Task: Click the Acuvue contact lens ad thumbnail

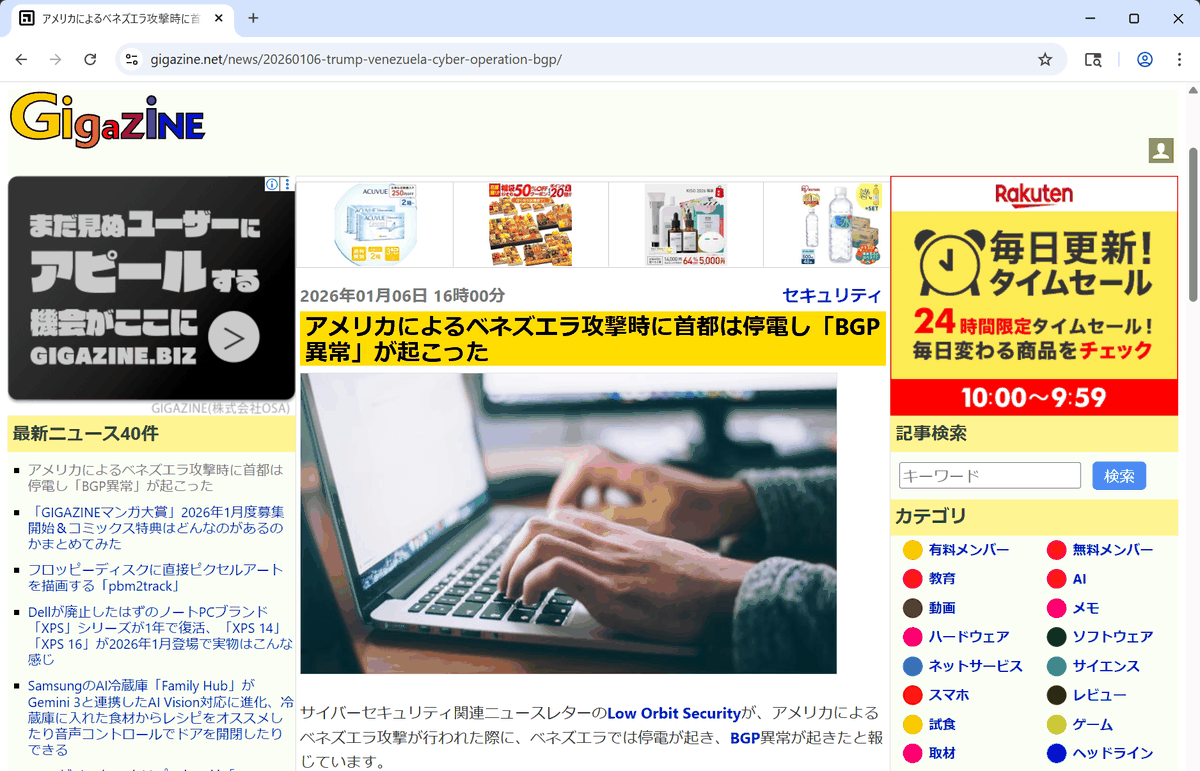Action: (x=375, y=224)
